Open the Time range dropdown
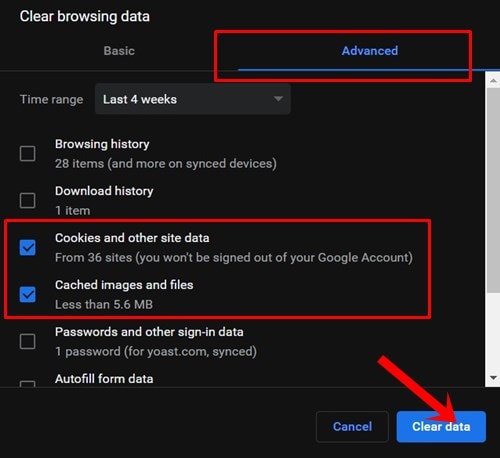The width and height of the screenshot is (500, 458). [193, 99]
